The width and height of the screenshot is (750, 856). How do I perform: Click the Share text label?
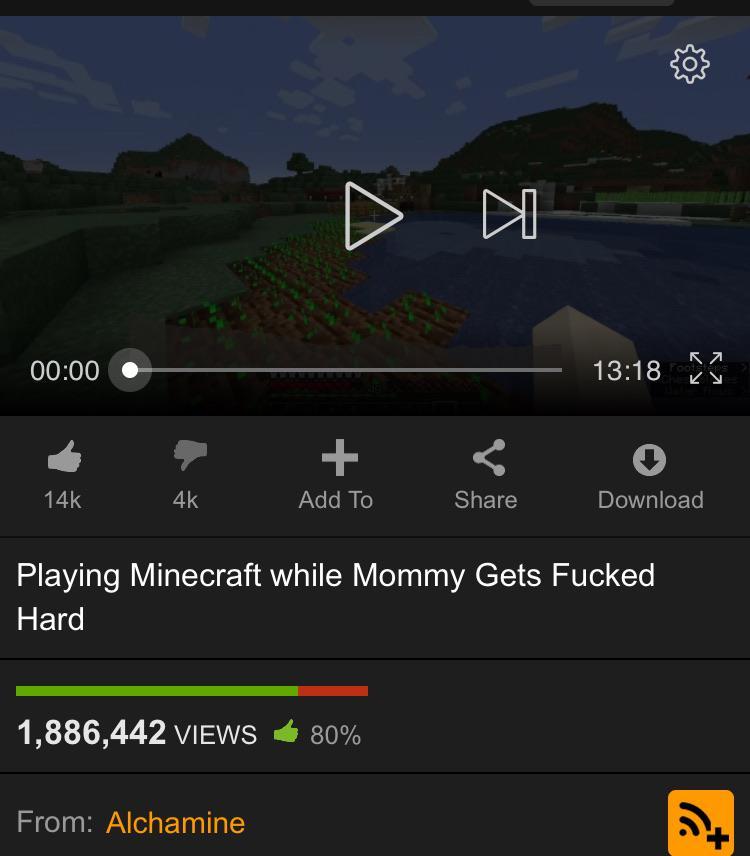click(x=486, y=500)
